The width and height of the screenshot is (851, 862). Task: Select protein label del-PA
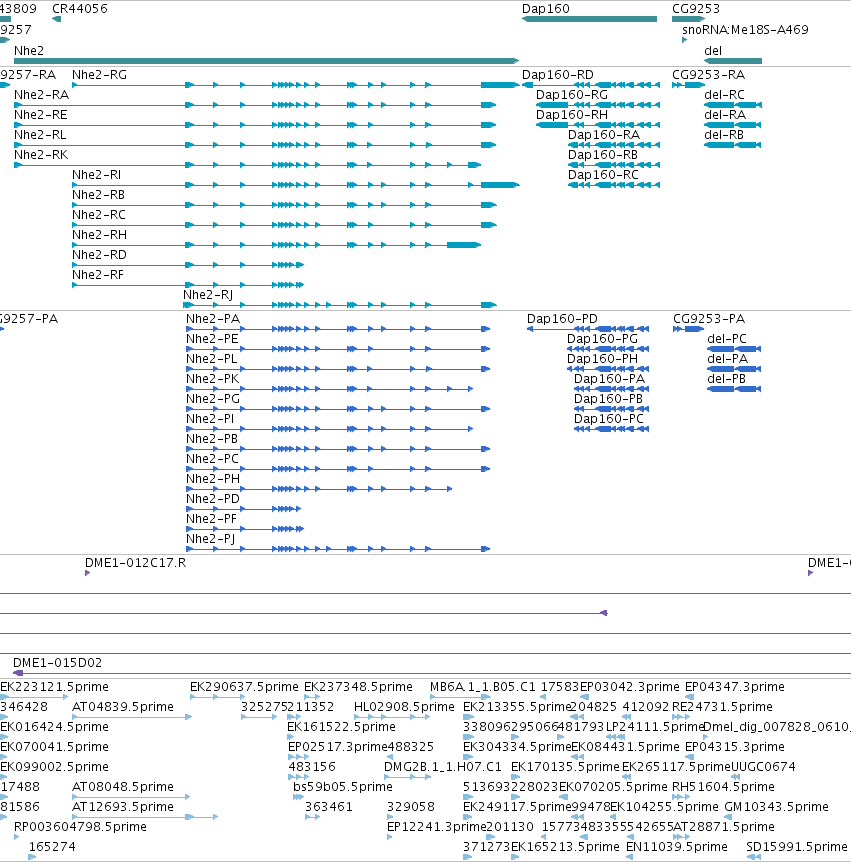coord(727,359)
